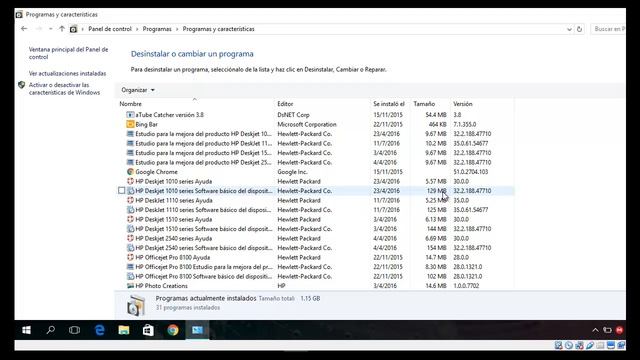Click icon of HP Deskjet 1510 Software básico
The height and width of the screenshot is (360, 640).
tap(130, 229)
